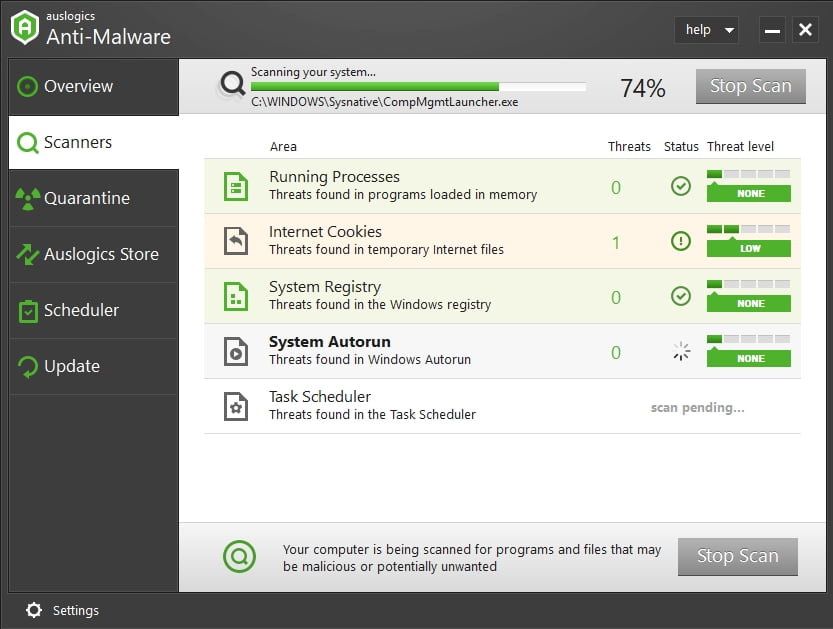Go to the Auslogics Store section
833x629 pixels.
pos(93,254)
